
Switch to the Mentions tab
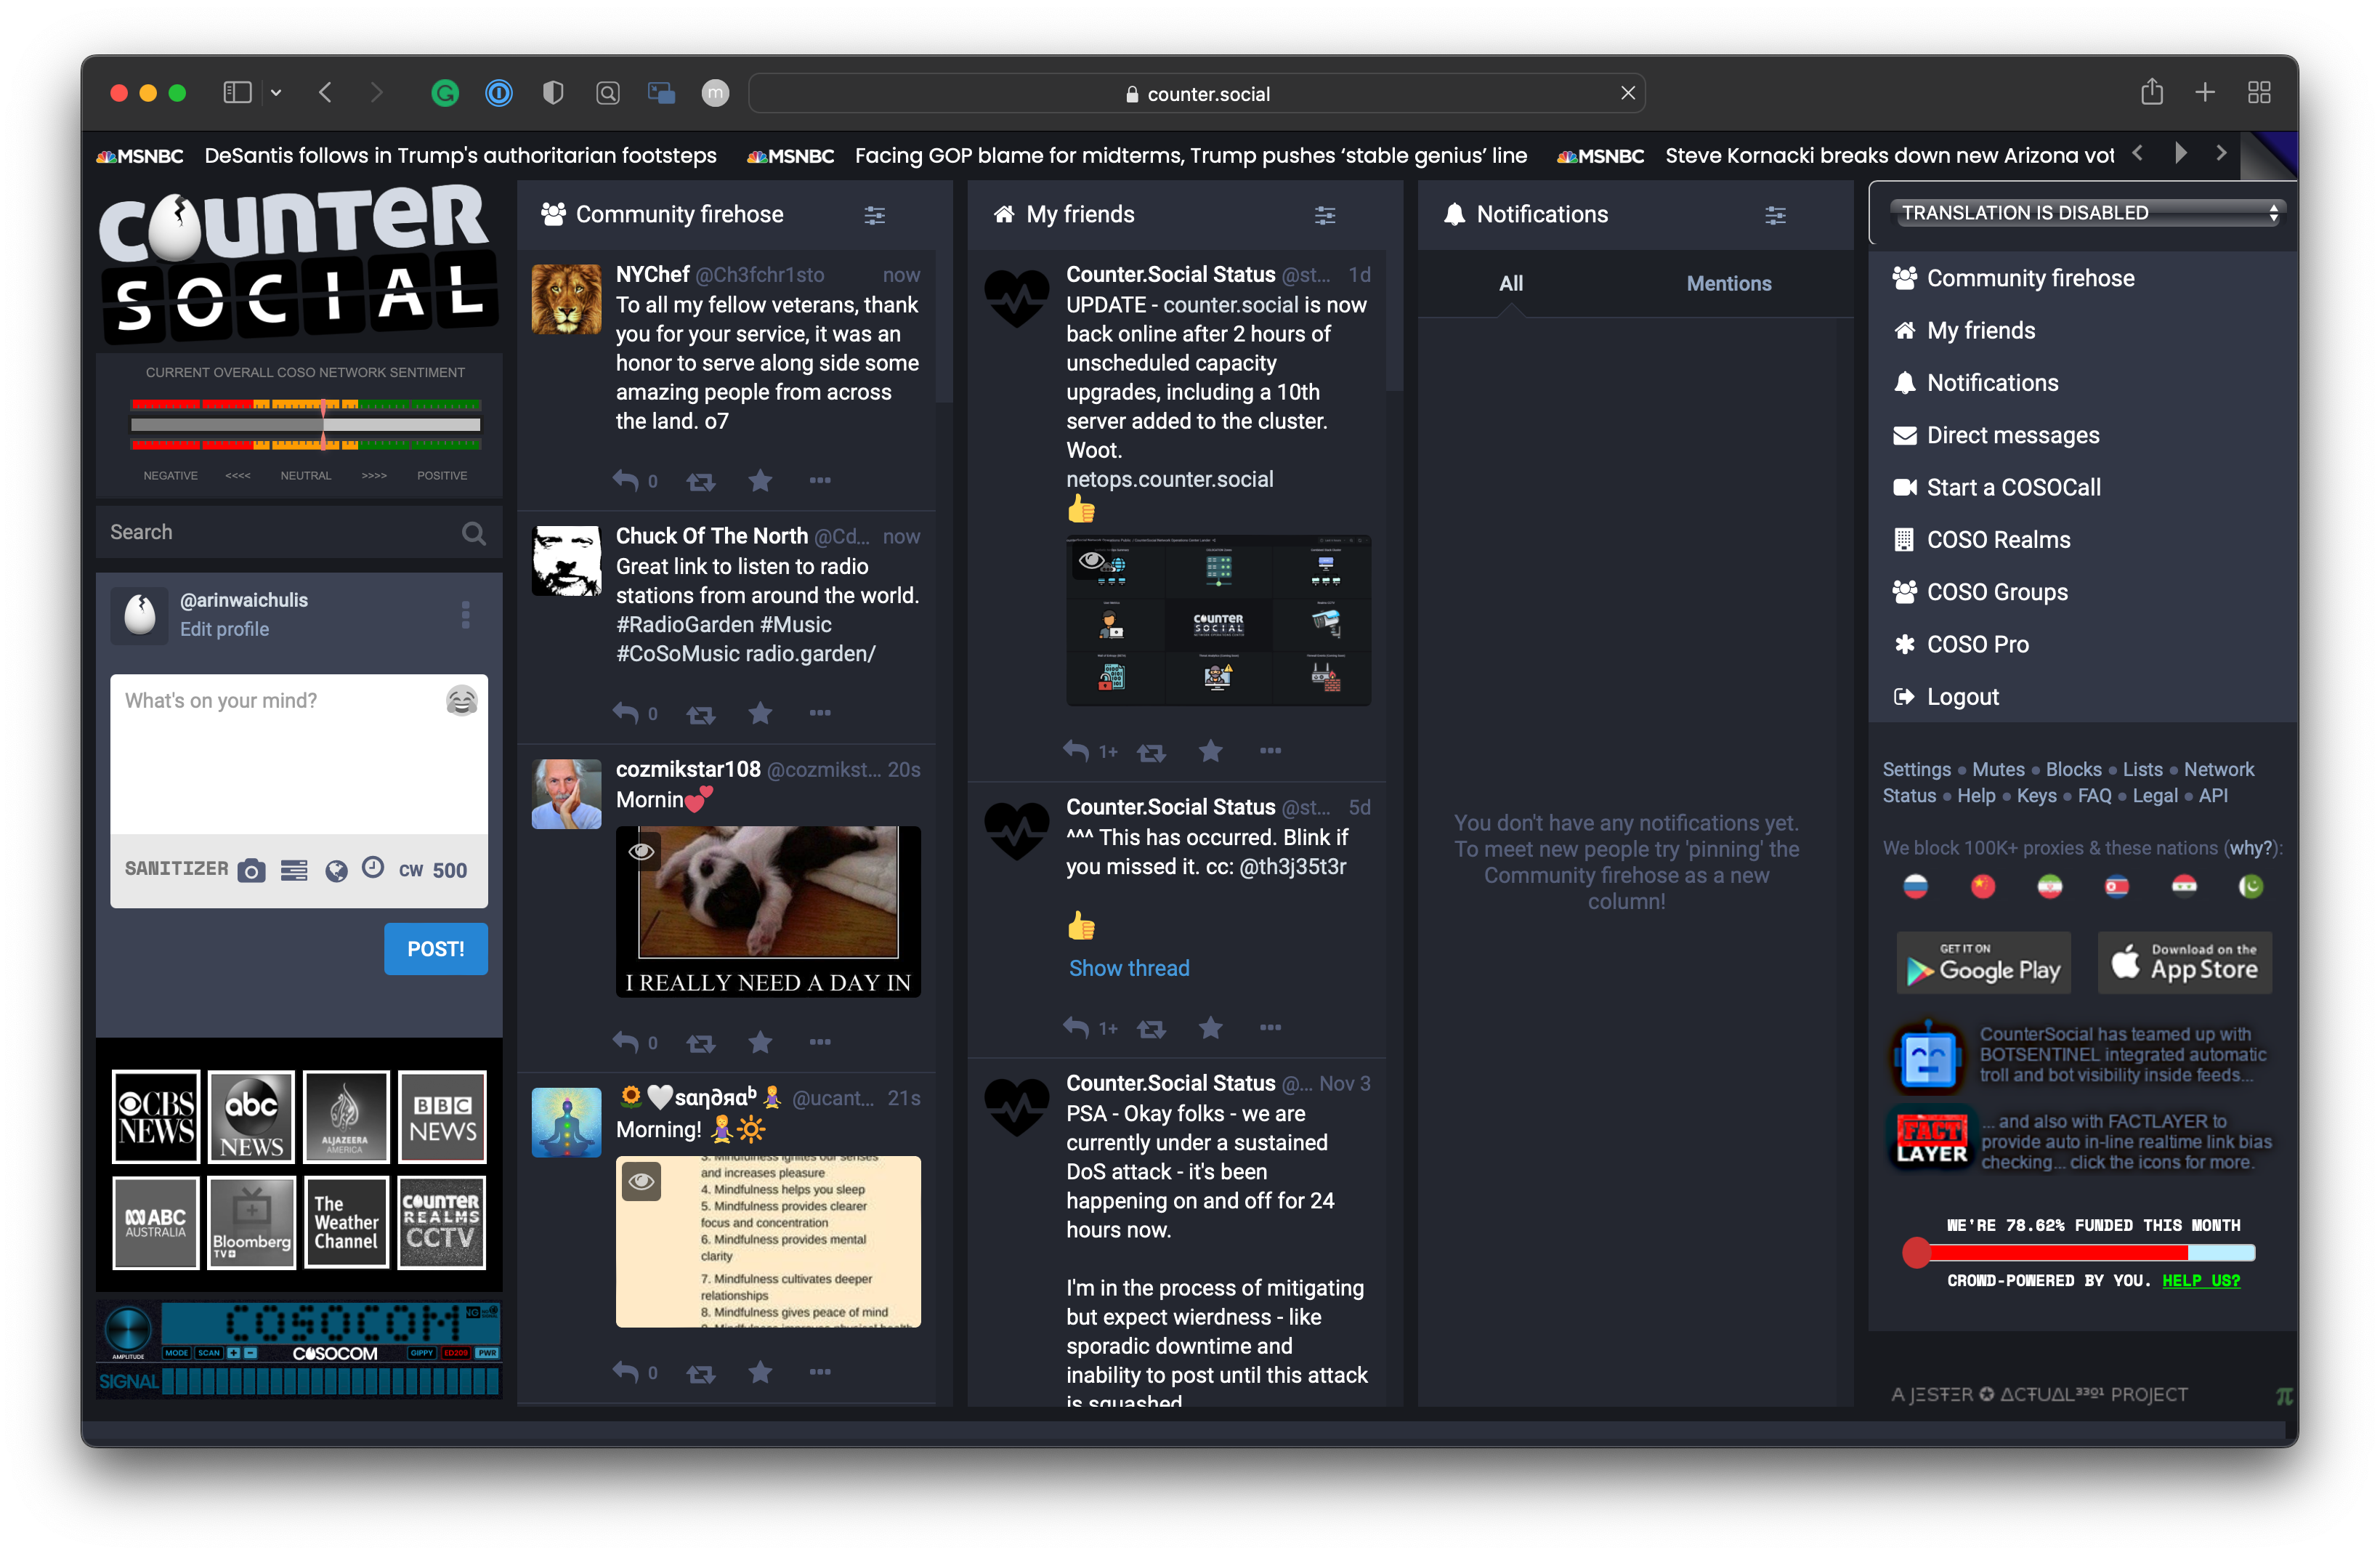pos(1728,283)
